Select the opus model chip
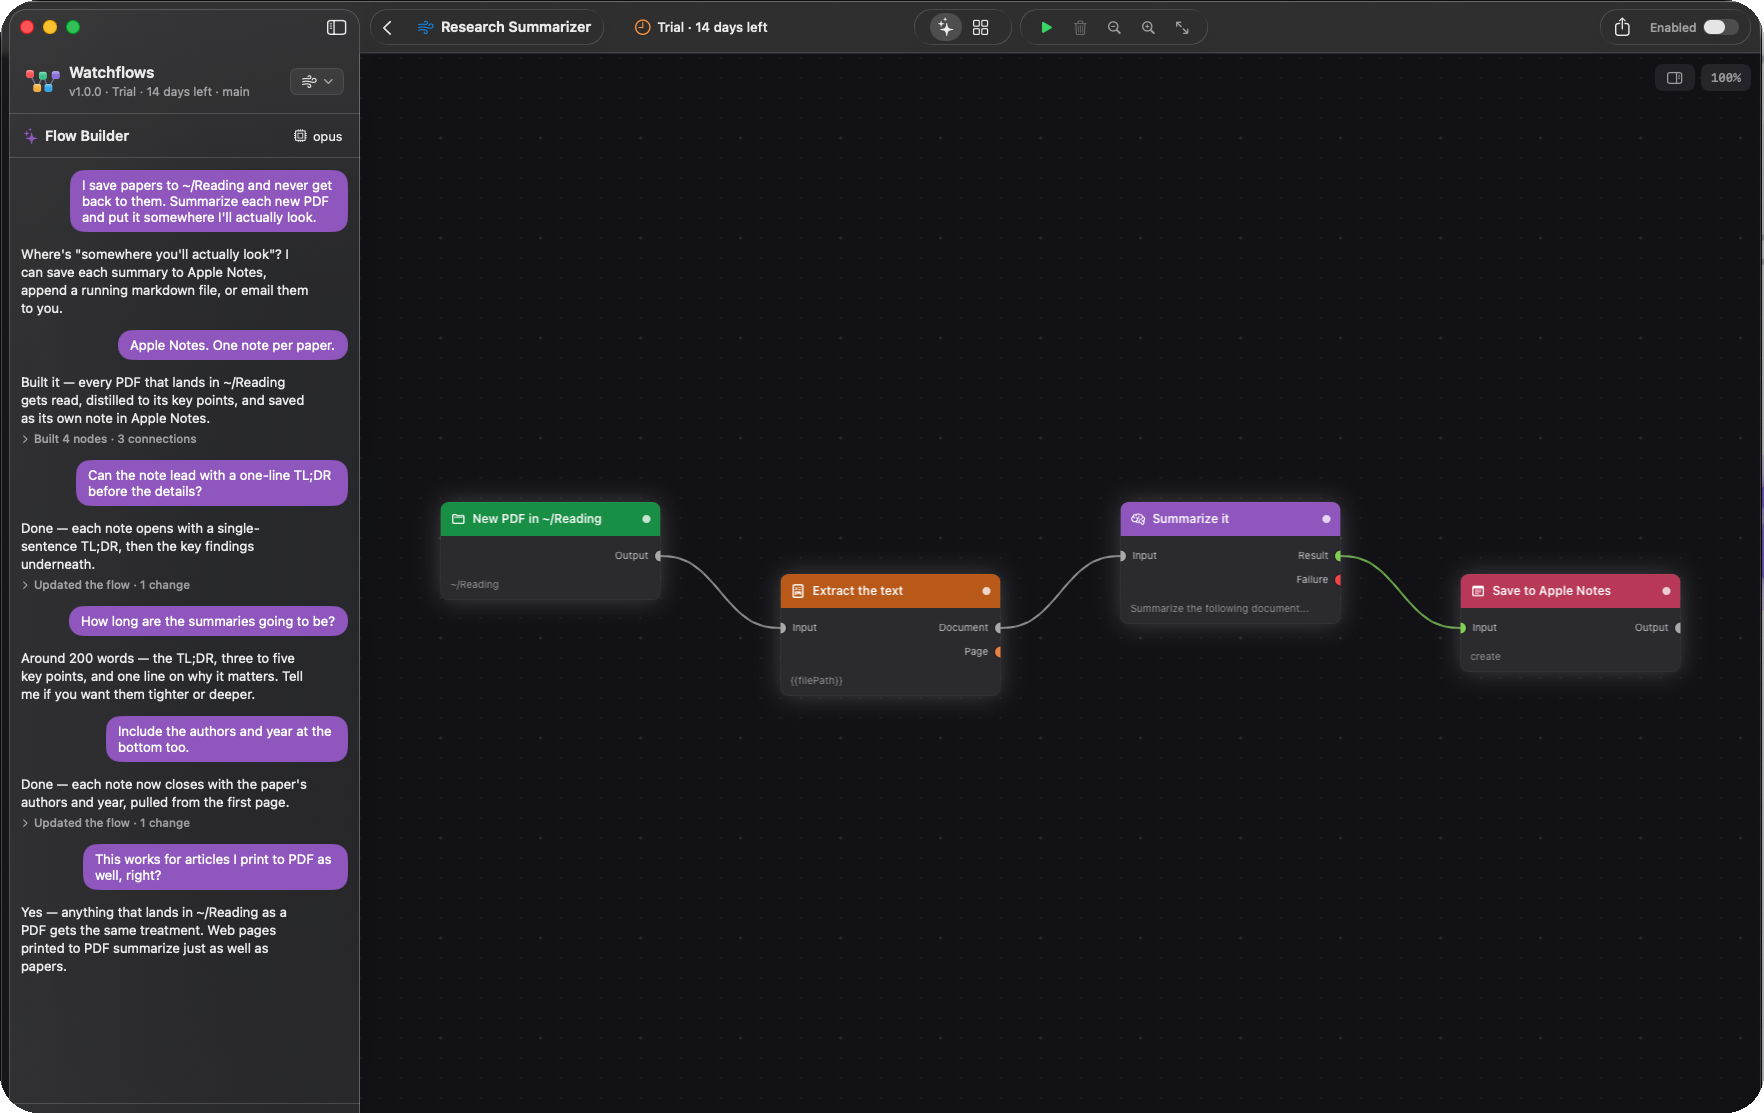 [318, 136]
